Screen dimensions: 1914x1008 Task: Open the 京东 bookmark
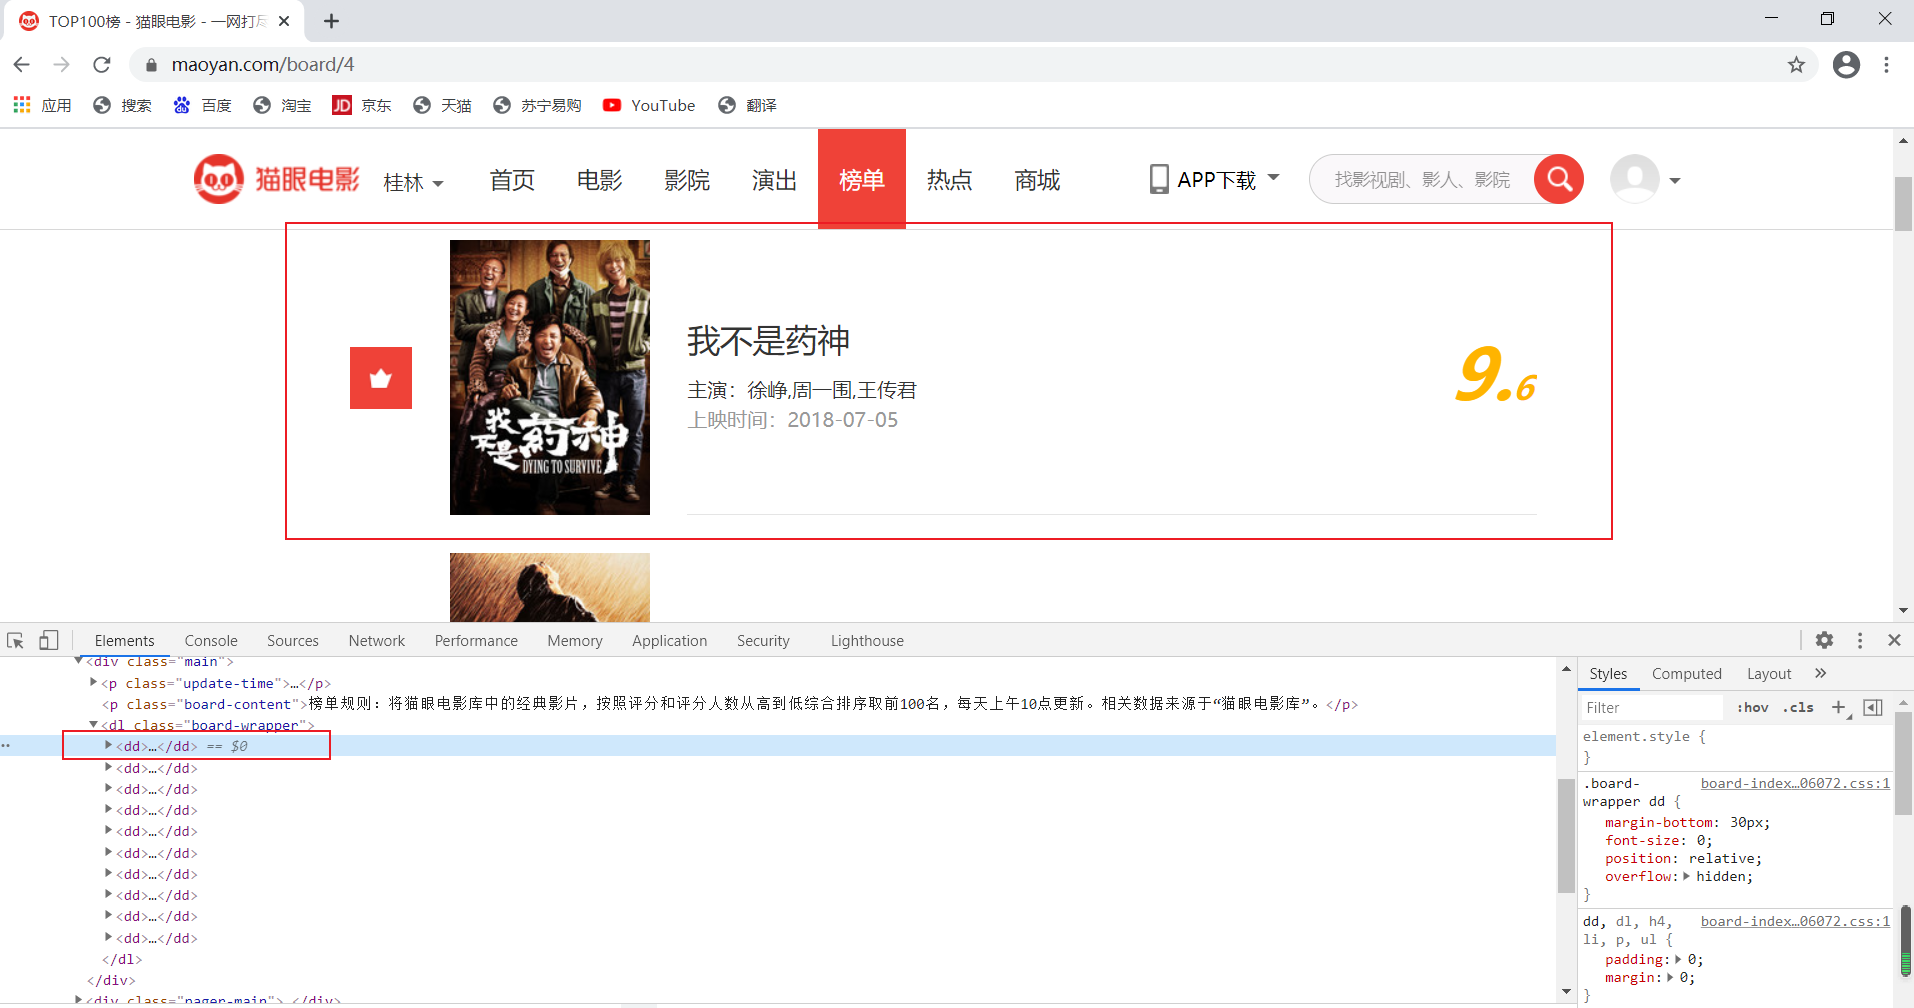click(x=362, y=105)
